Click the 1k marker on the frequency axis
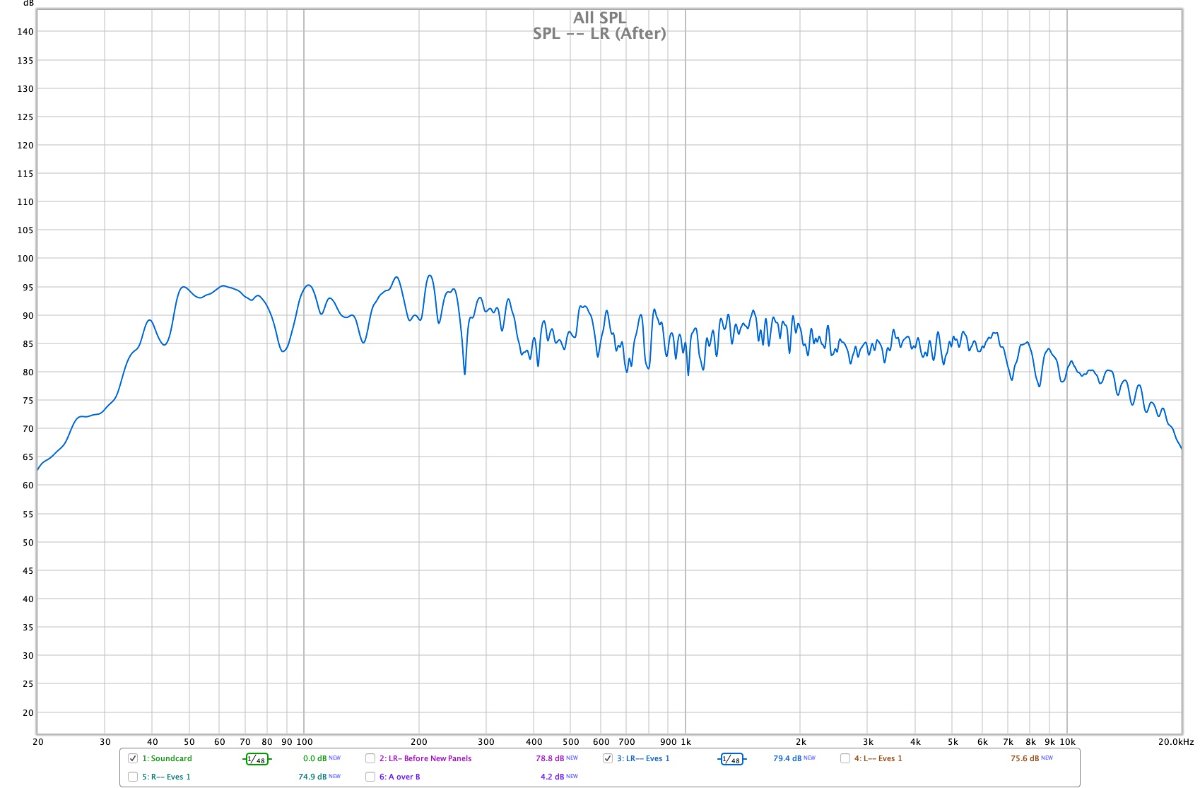1200x788 pixels. [685, 742]
